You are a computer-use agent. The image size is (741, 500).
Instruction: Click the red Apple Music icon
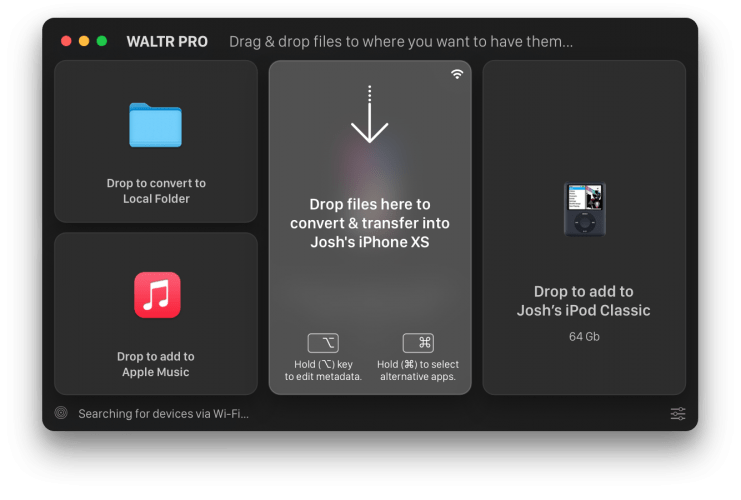coord(157,295)
